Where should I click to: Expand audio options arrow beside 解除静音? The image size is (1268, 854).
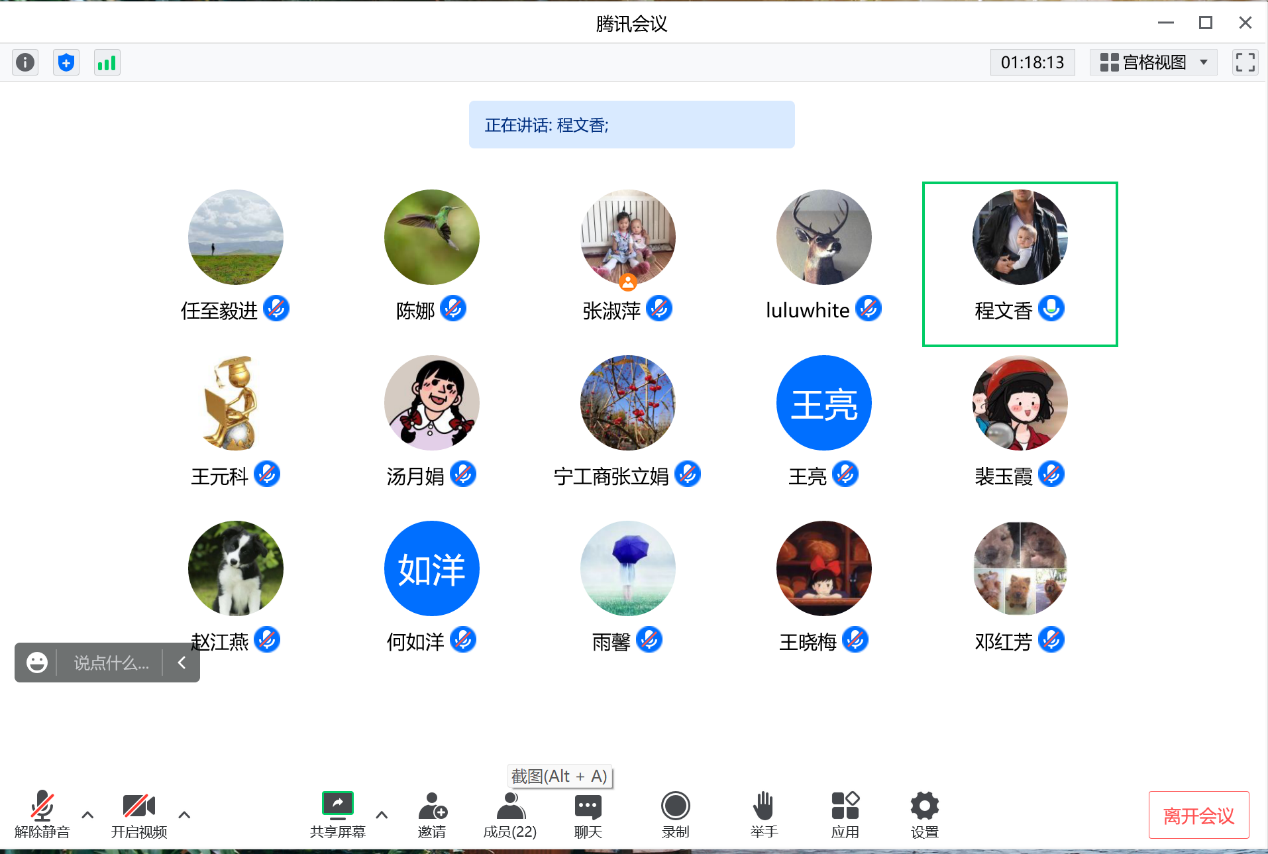pyautogui.click(x=87, y=814)
